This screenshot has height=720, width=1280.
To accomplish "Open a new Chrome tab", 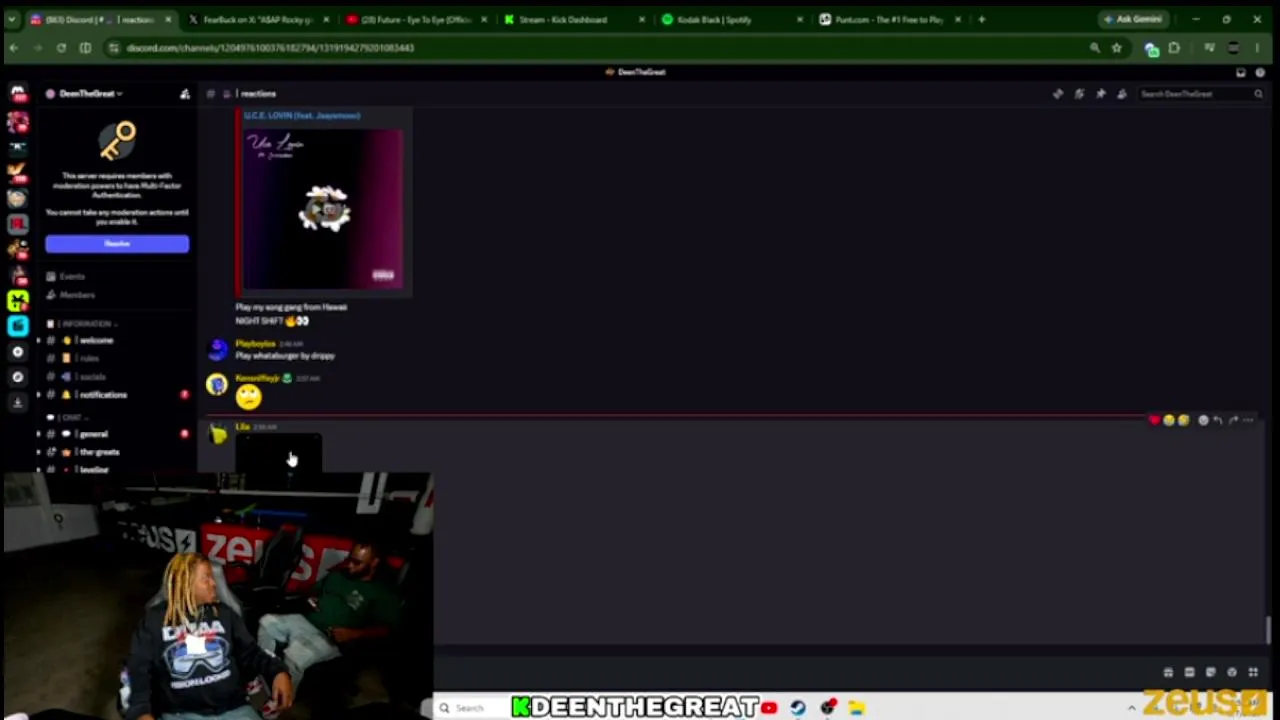I will pyautogui.click(x=982, y=20).
